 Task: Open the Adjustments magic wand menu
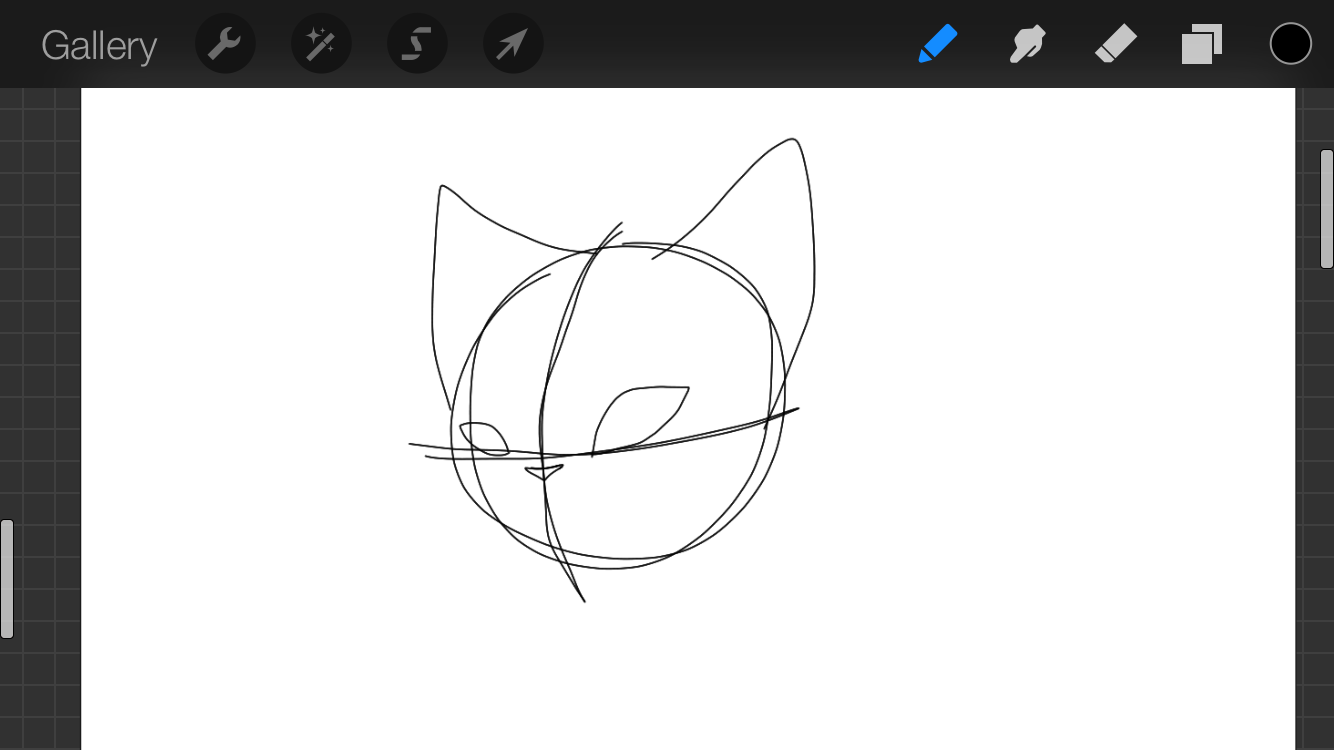[x=321, y=44]
